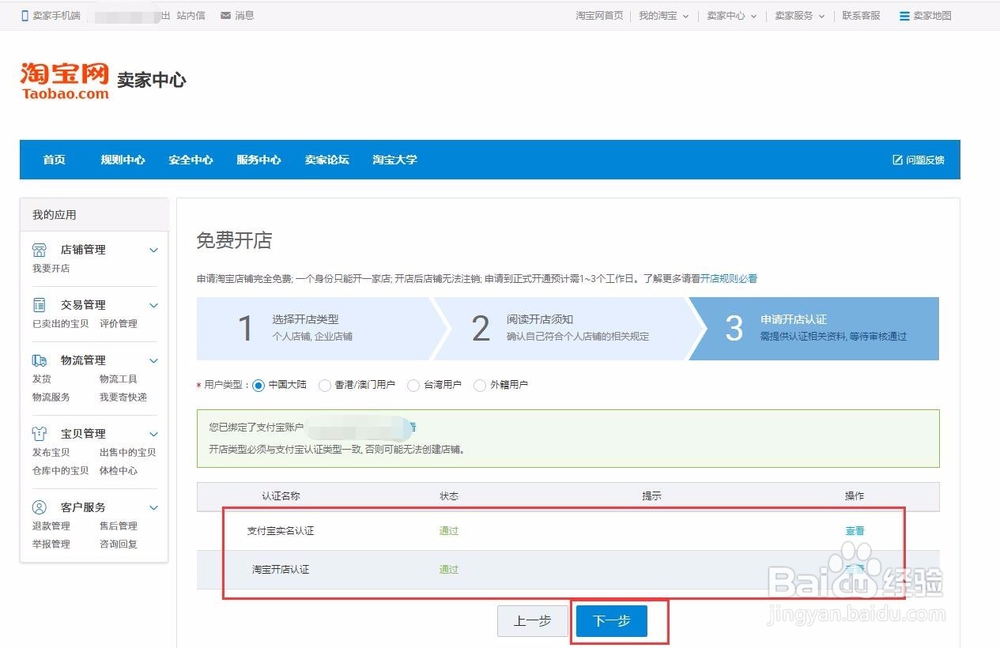Select the 台湾用户 radio button
The height and width of the screenshot is (648, 1000).
click(x=413, y=385)
